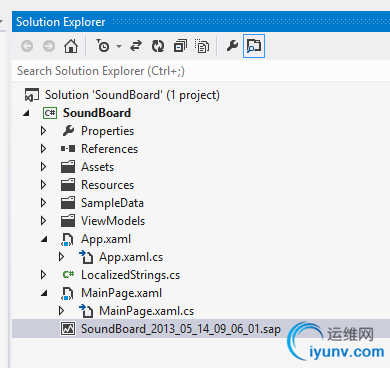The image size is (390, 368).
Task: Refresh the Solution Explorer
Action: tap(158, 46)
